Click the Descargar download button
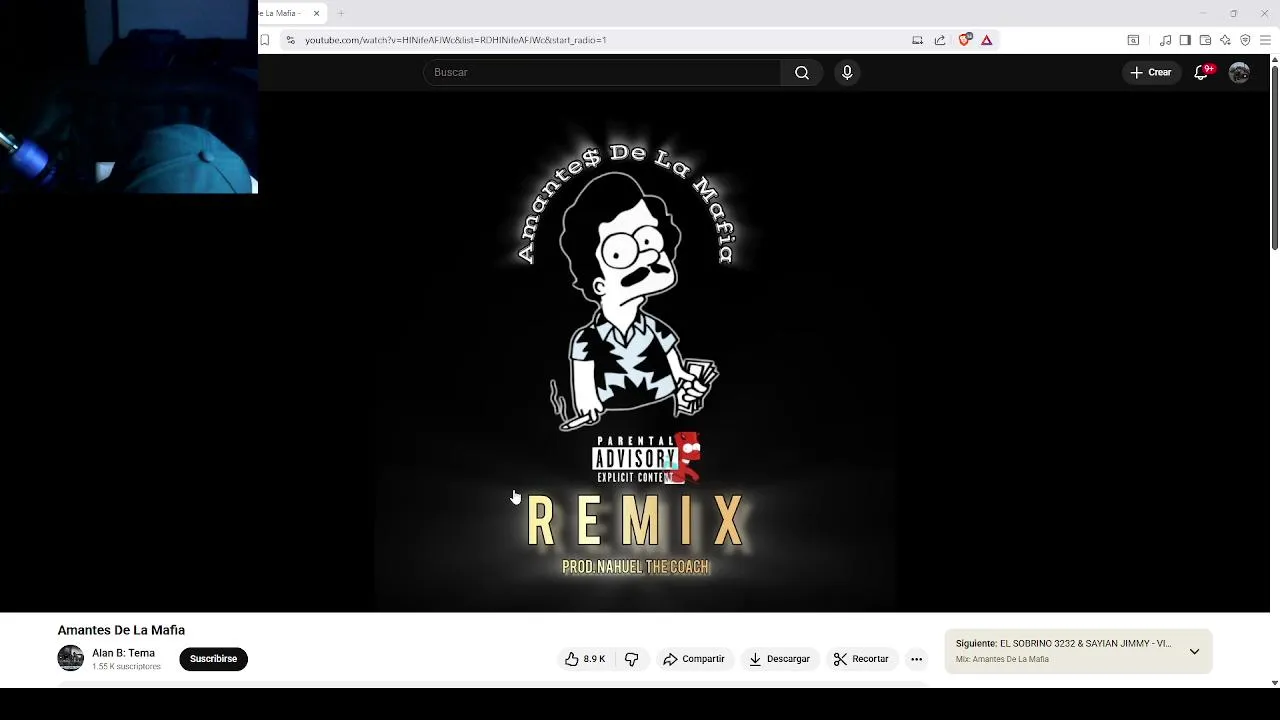1280x720 pixels. [x=779, y=659]
